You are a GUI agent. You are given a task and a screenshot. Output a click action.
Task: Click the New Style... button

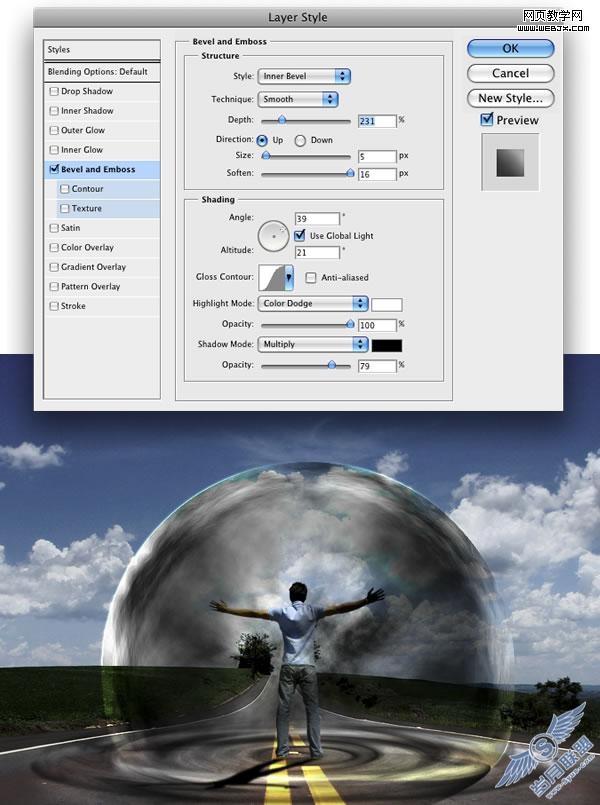[x=510, y=98]
